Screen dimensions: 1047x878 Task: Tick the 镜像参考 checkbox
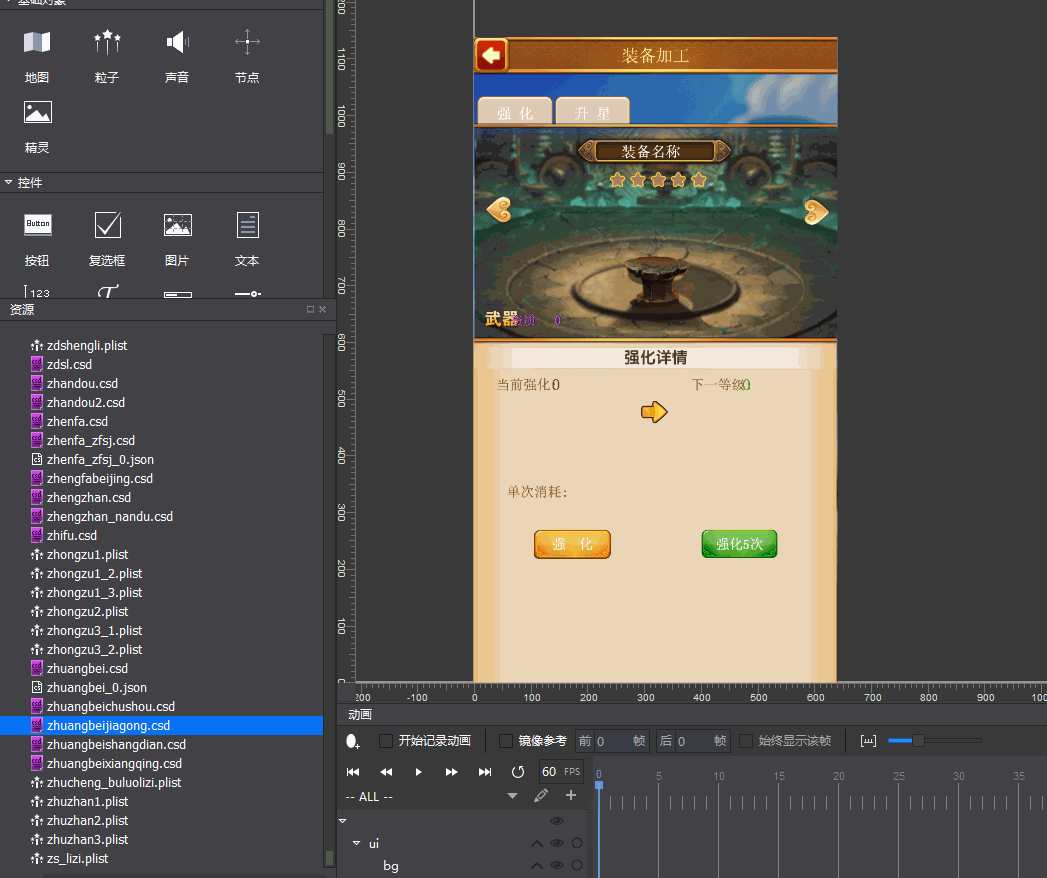tap(506, 741)
